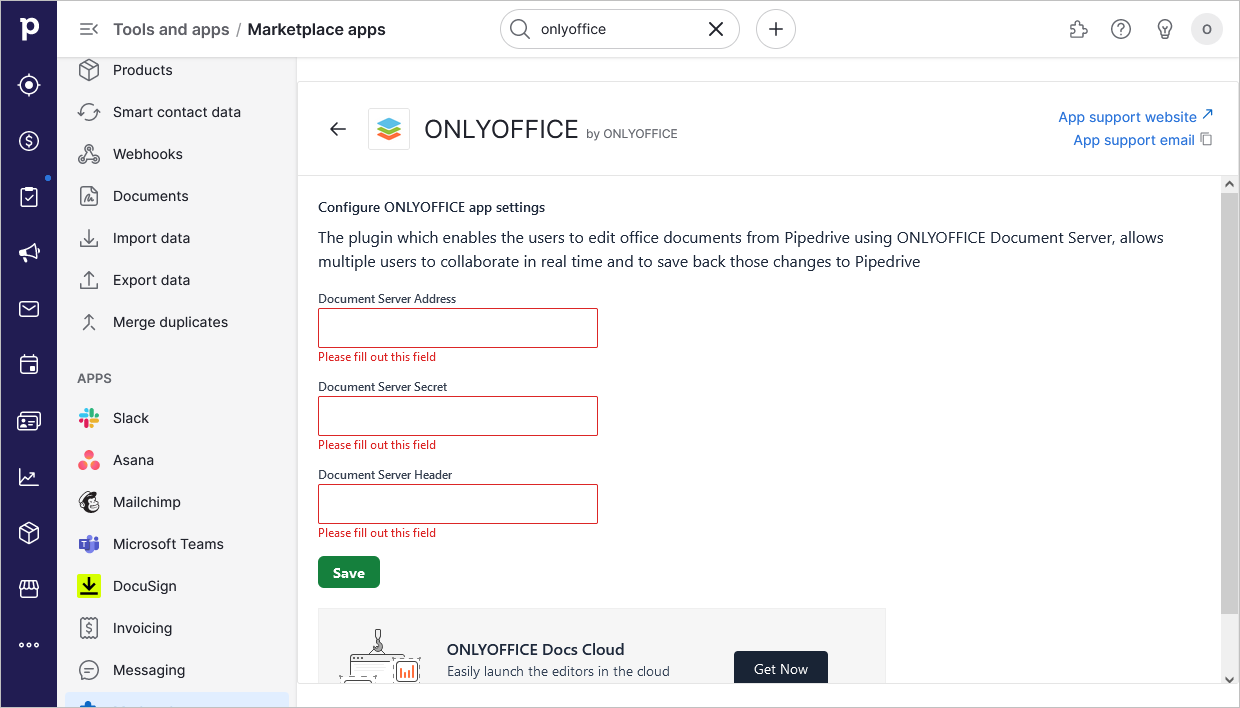The image size is (1240, 708).
Task: Open the Leads section from the left rail
Action: pos(29,85)
